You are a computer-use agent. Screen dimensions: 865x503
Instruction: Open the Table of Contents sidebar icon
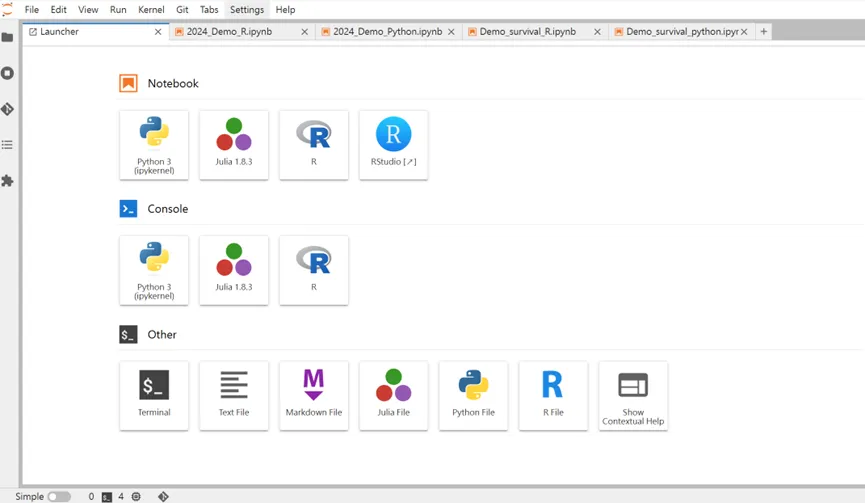point(7,145)
